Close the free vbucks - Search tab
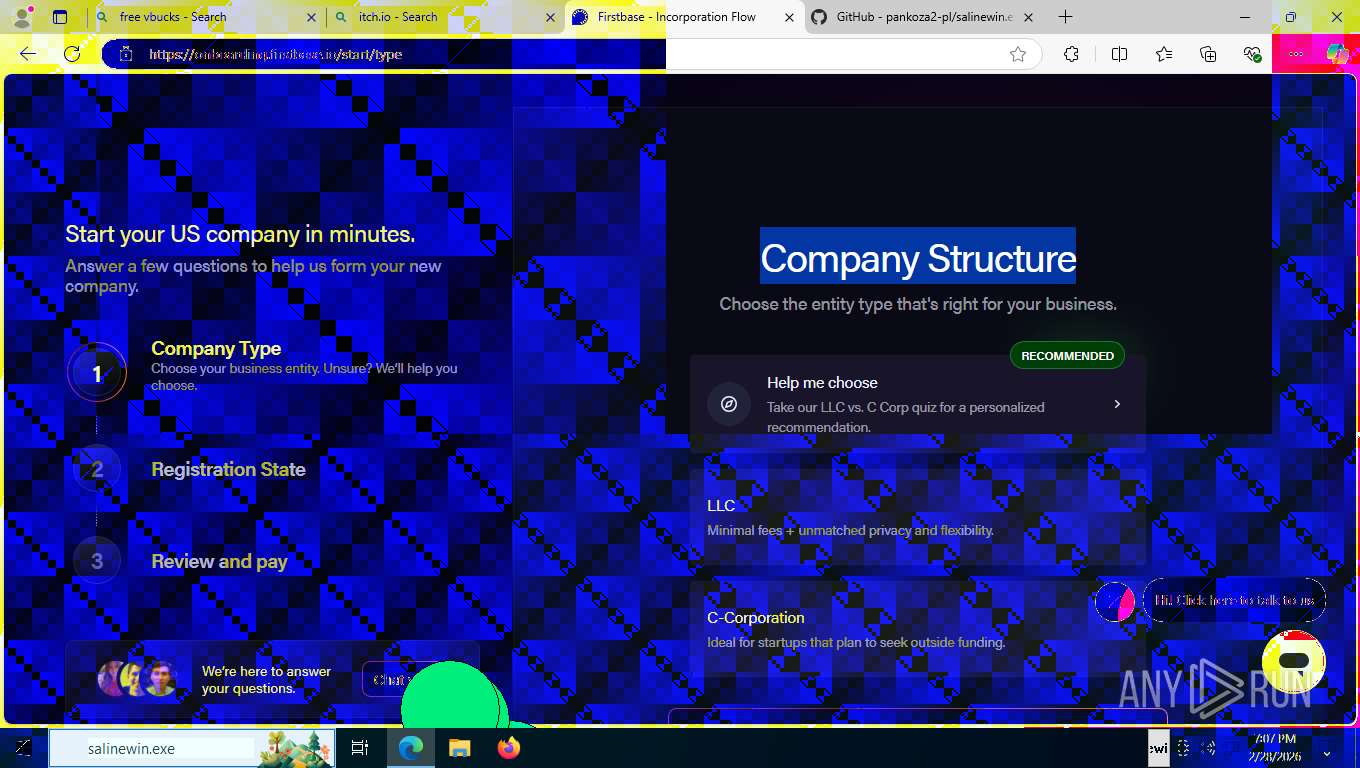Viewport: 1360px width, 768px height. (312, 17)
